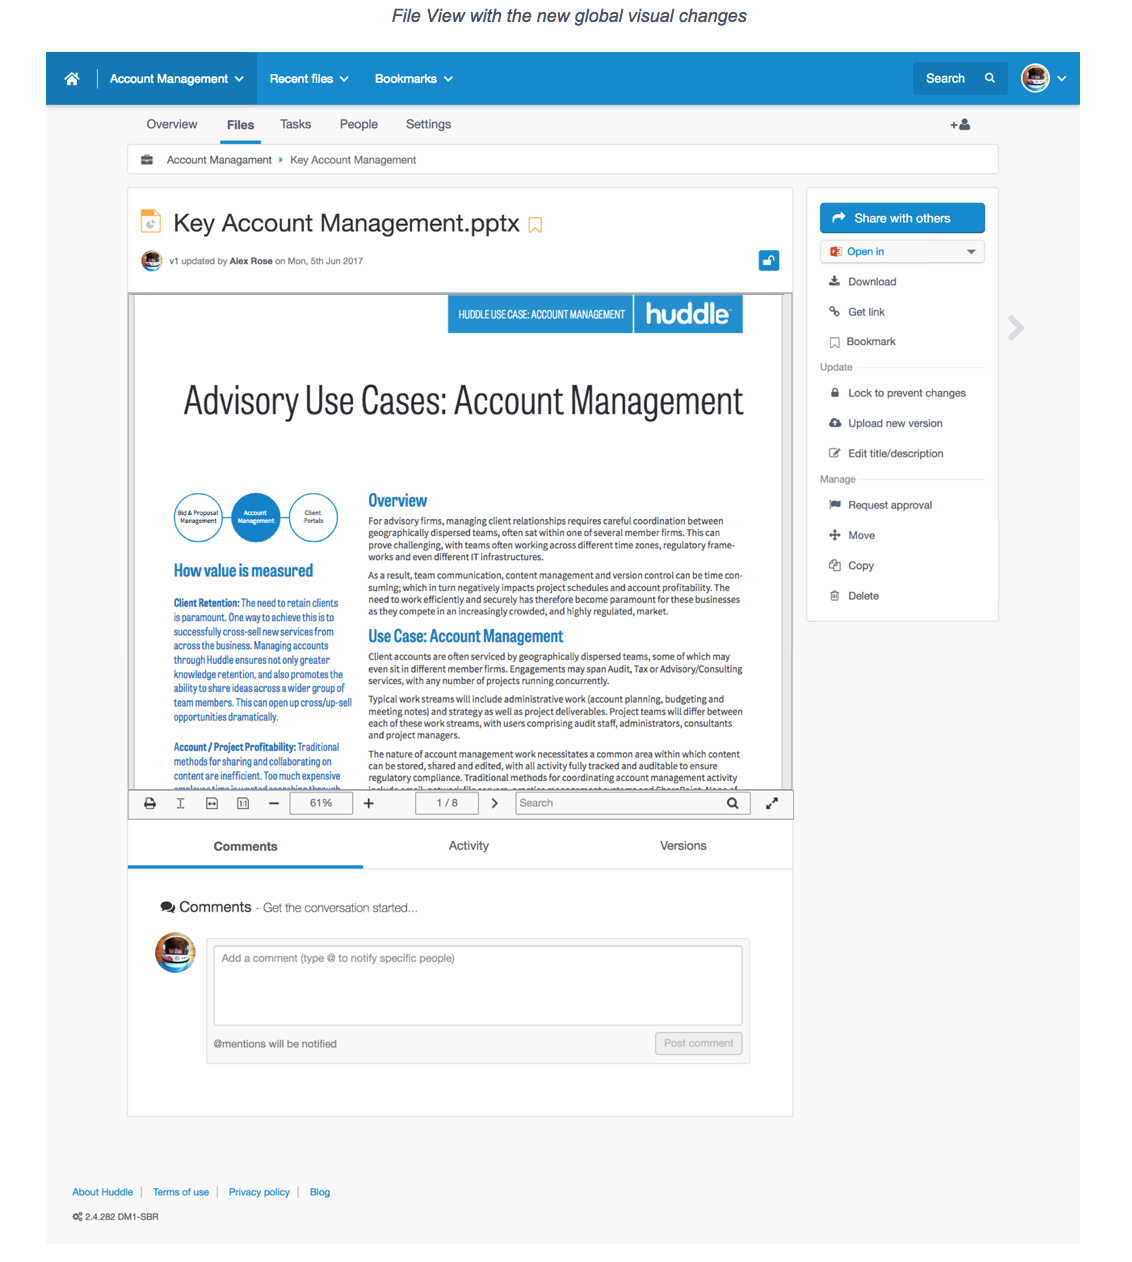Viewport: 1132px width, 1262px height.
Task: Click the header search magnifier icon
Action: coord(990,78)
